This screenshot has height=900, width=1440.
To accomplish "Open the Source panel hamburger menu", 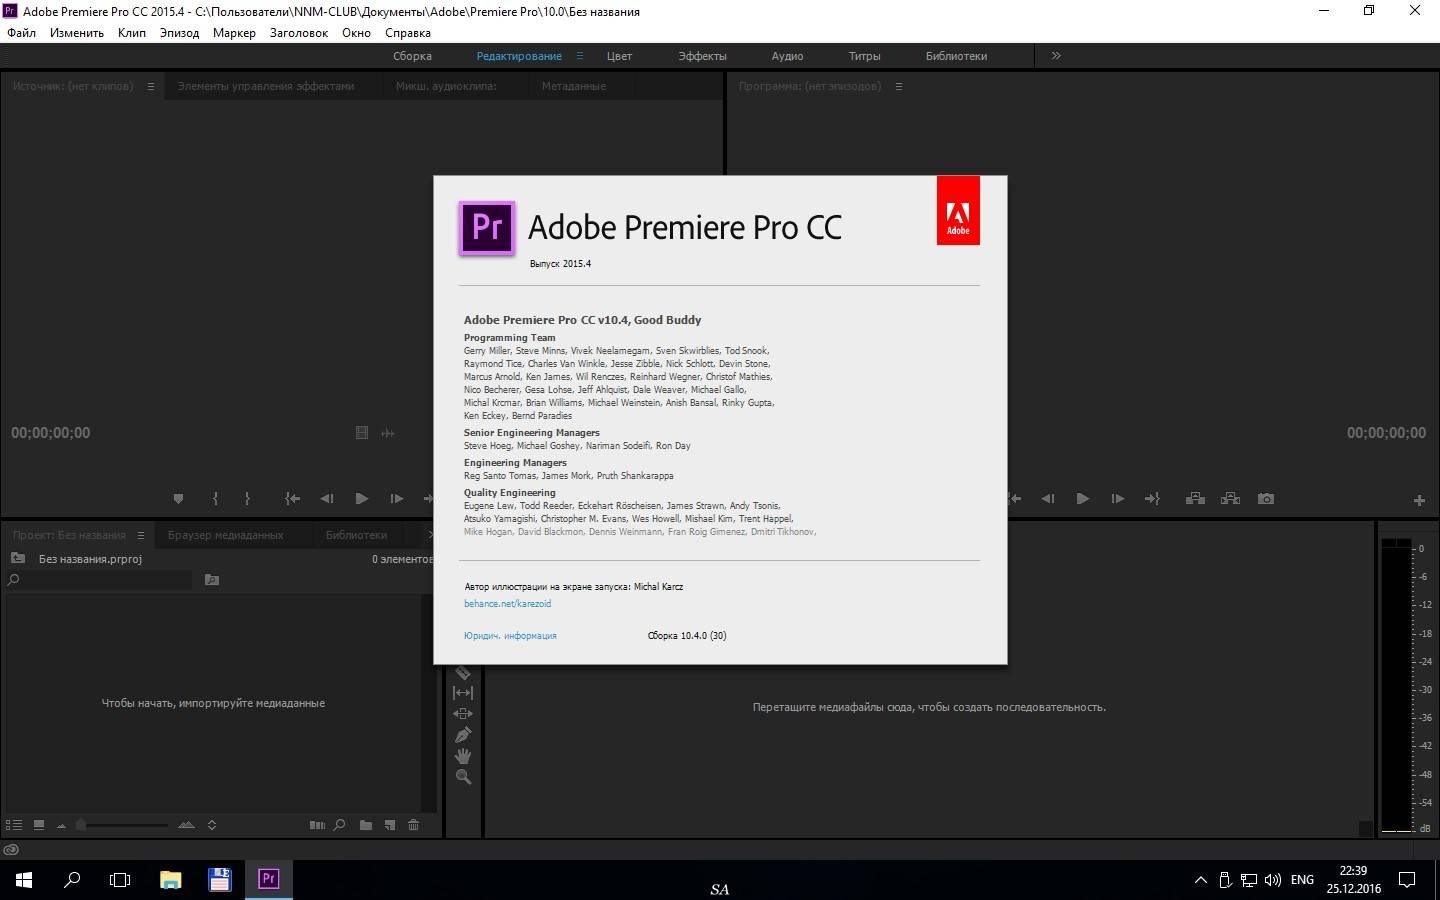I will (151, 87).
